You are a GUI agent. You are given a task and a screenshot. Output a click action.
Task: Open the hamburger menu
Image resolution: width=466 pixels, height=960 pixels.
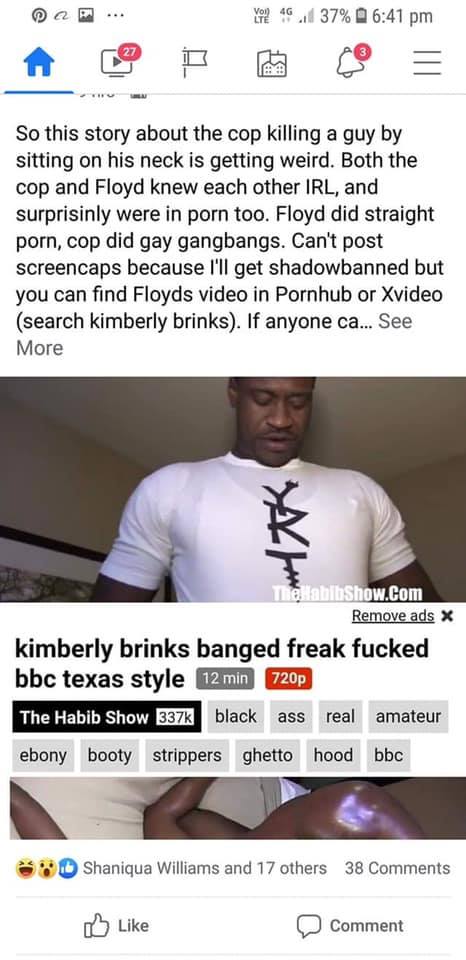[427, 63]
